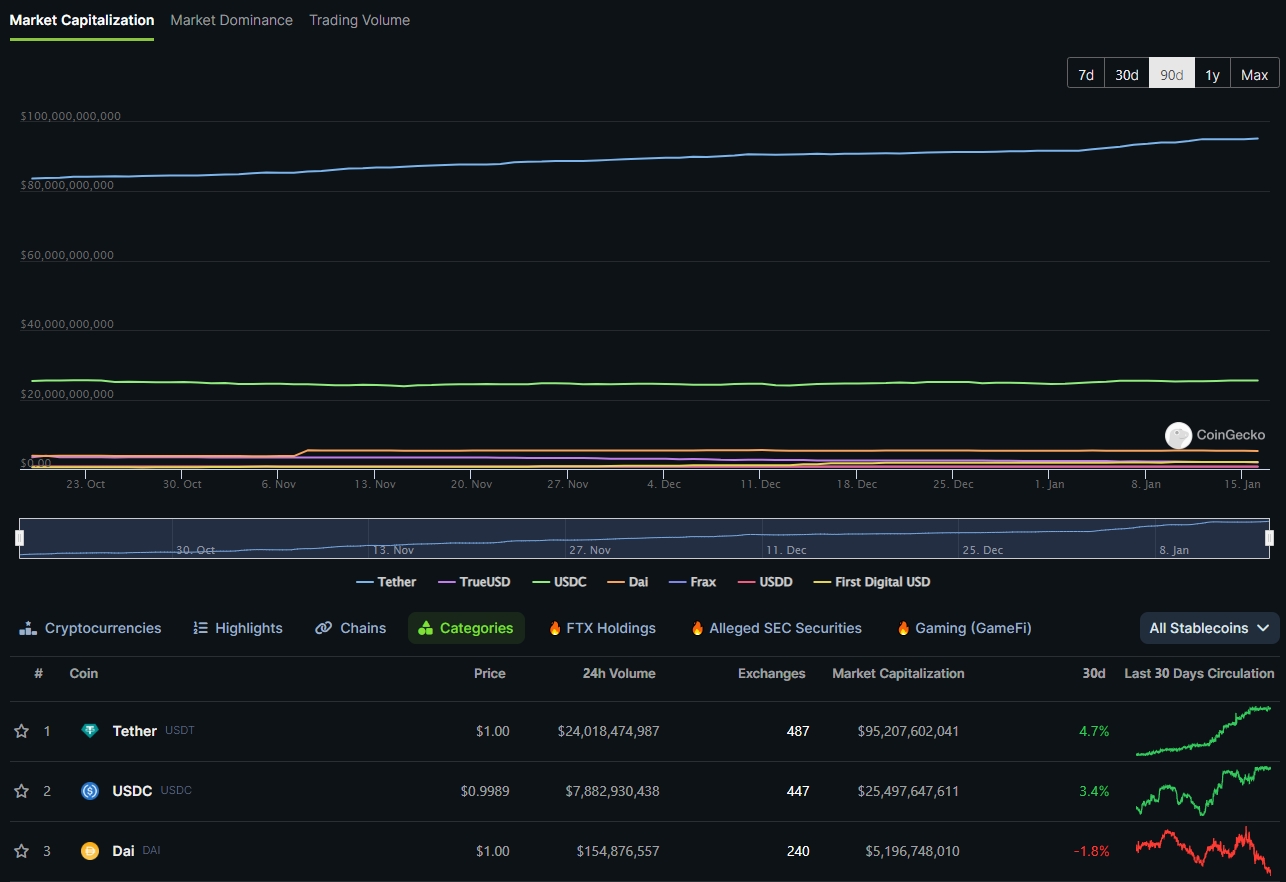The image size is (1286, 882).
Task: Click the Tether coin logo icon
Action: 90,731
